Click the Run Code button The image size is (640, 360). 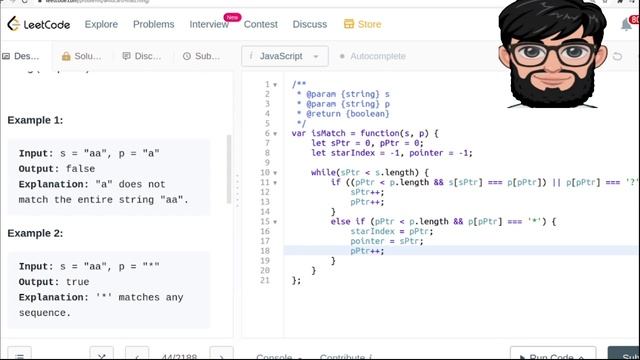pos(553,354)
